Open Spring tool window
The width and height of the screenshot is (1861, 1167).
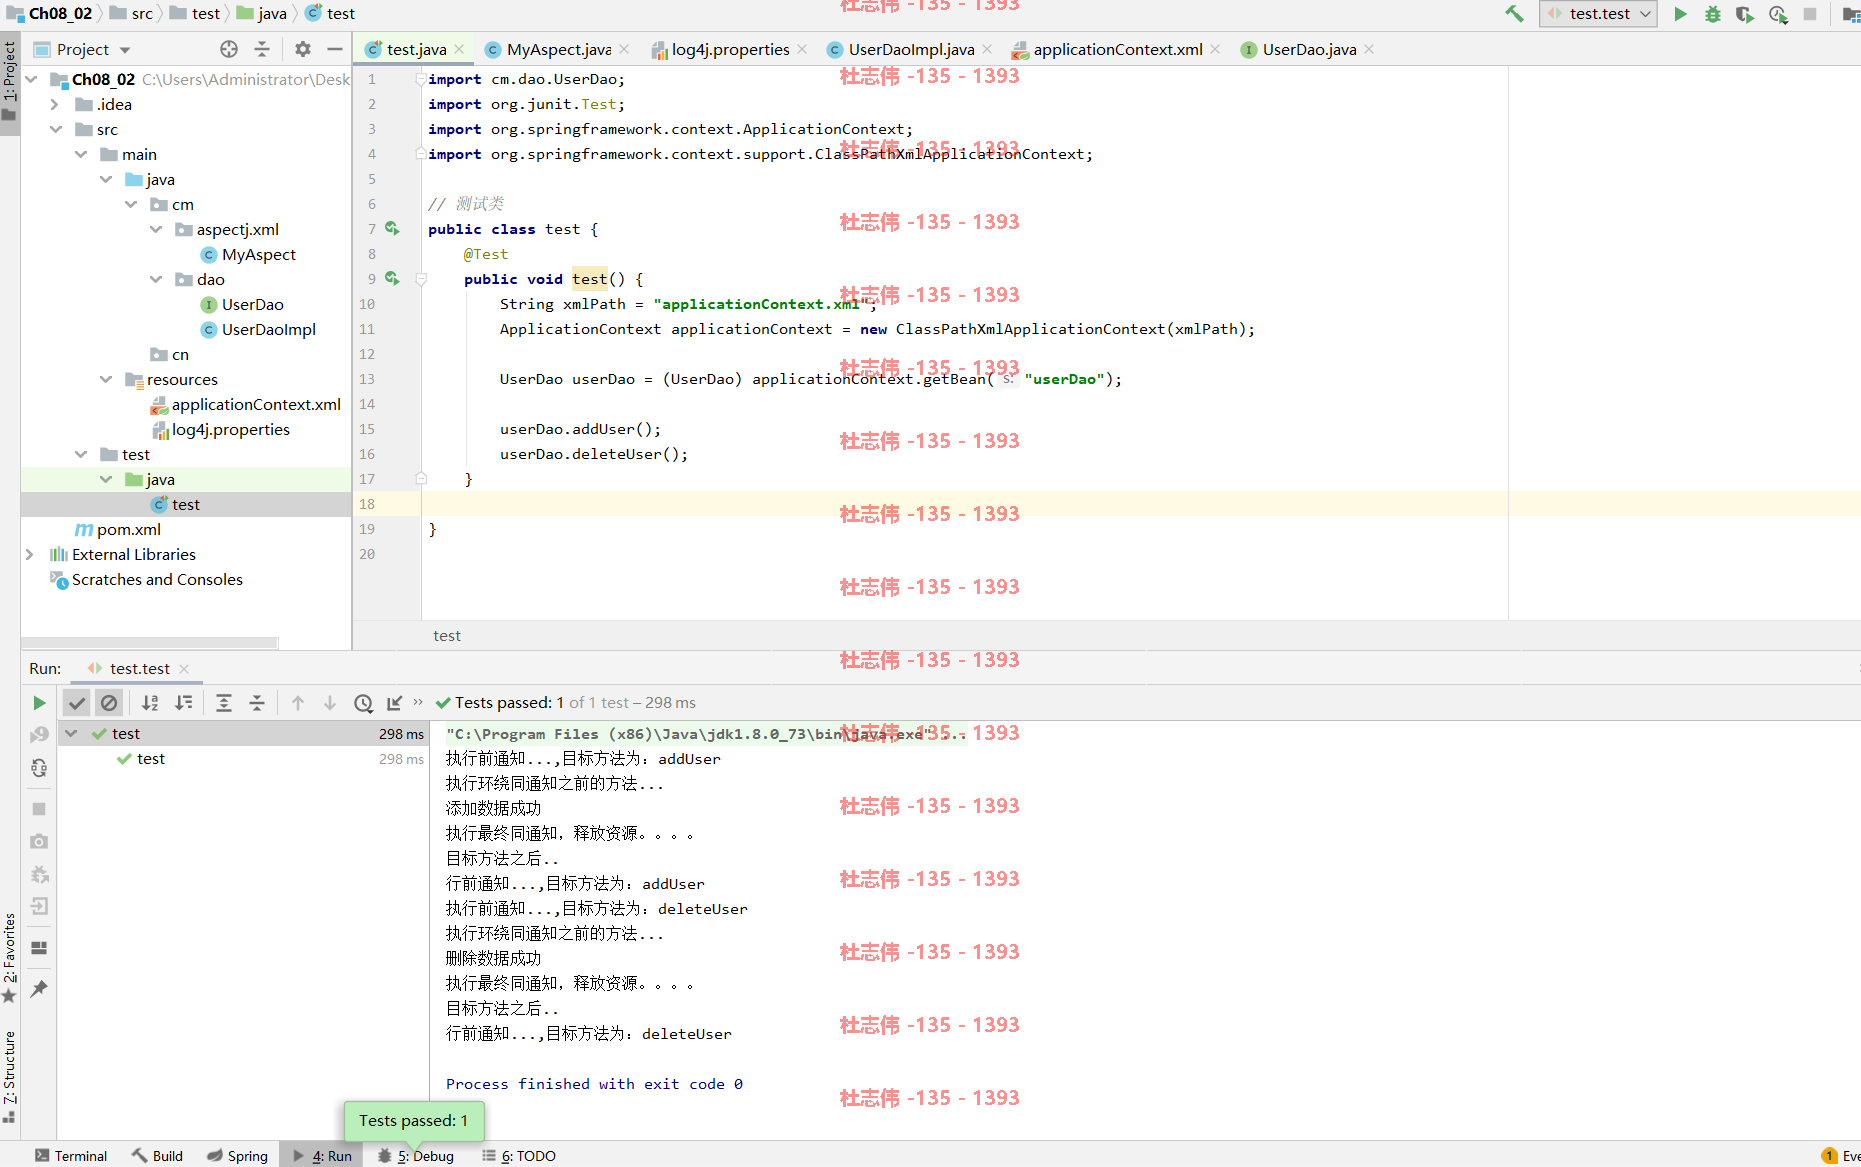point(237,1155)
